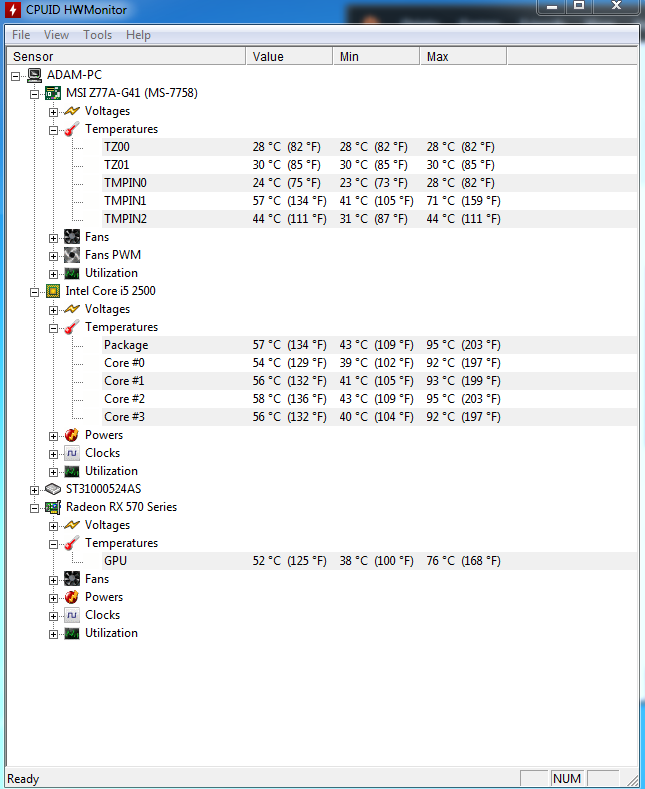Minimize the HWMonitor window

pyautogui.click(x=552, y=6)
